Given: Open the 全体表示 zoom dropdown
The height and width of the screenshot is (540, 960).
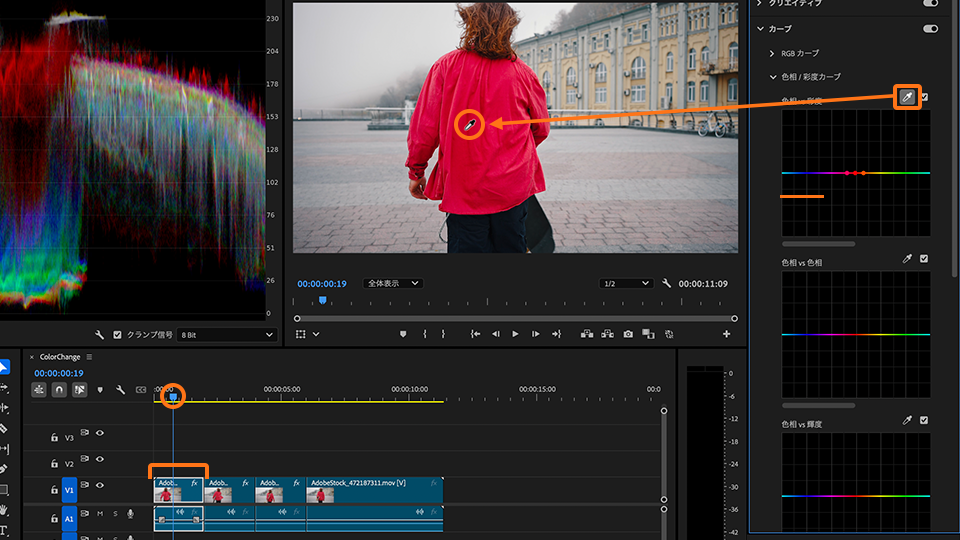Looking at the screenshot, I should [x=392, y=284].
